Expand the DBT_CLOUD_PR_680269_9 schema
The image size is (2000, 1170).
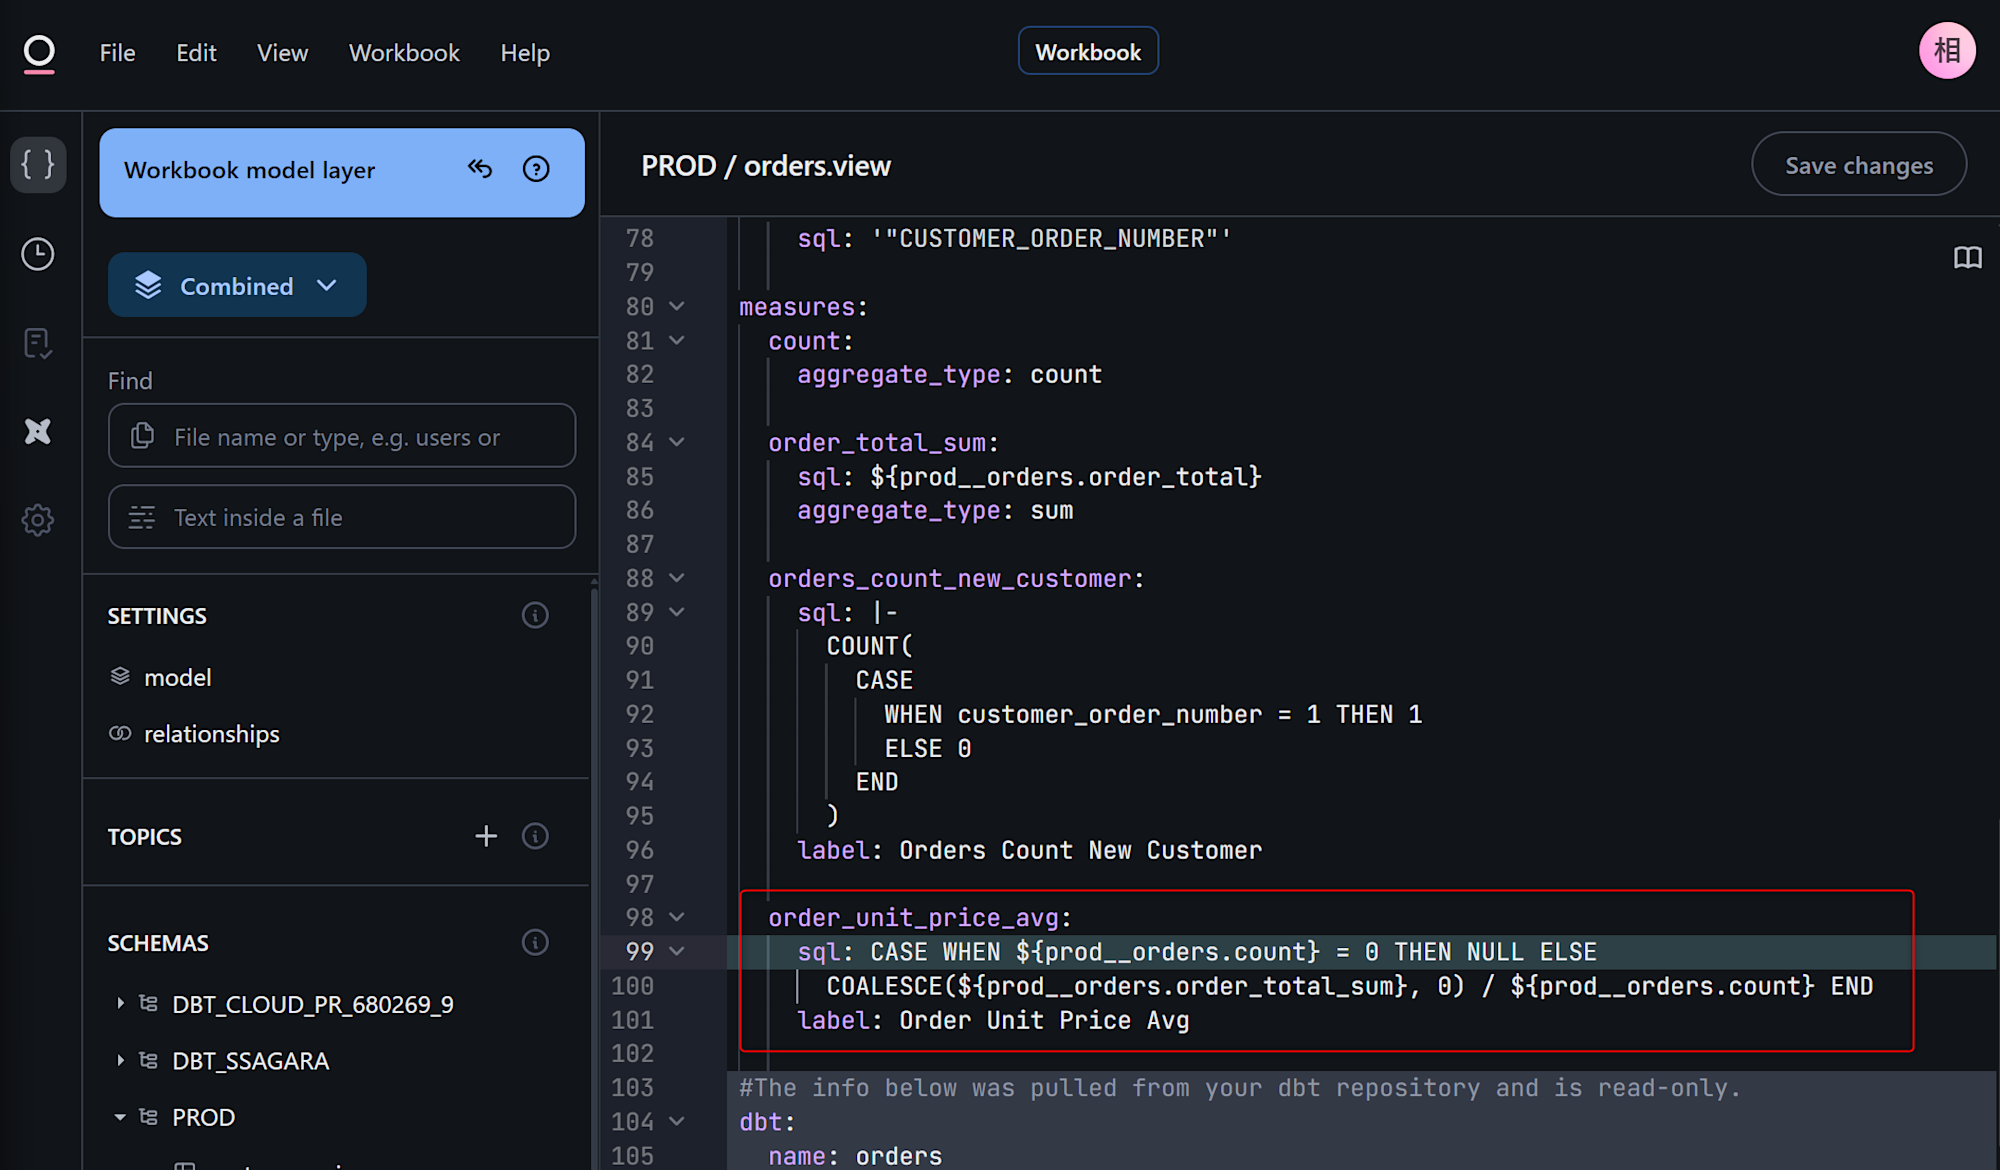pyautogui.click(x=120, y=1003)
